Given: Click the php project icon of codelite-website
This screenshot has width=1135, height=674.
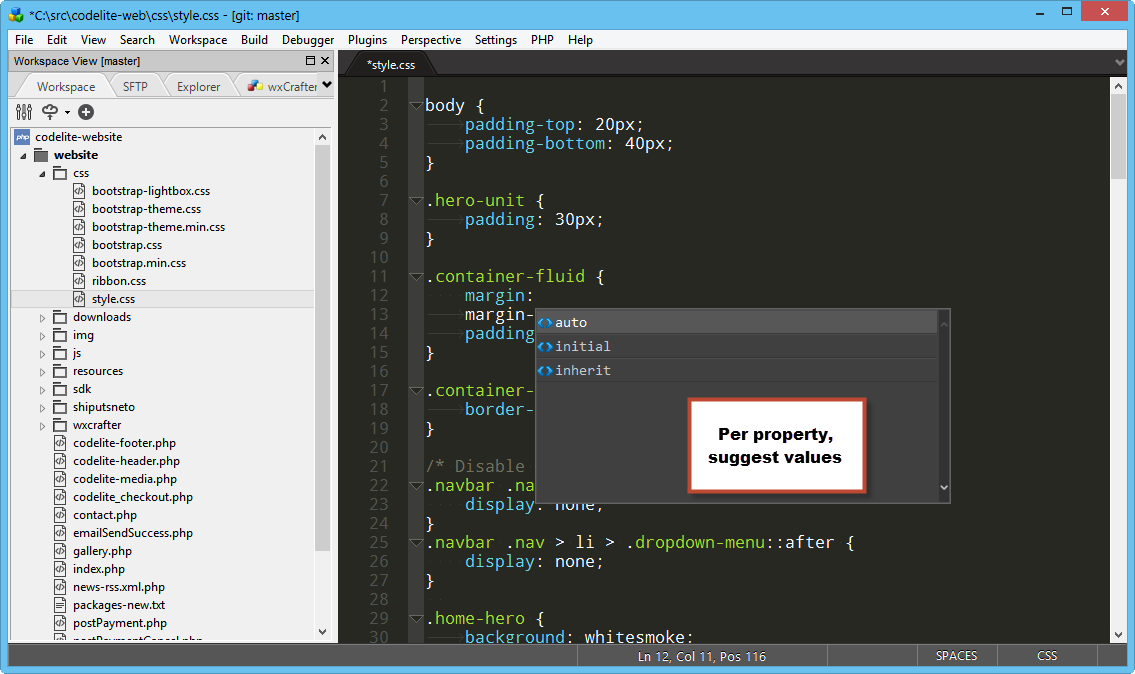Looking at the screenshot, I should 22,137.
